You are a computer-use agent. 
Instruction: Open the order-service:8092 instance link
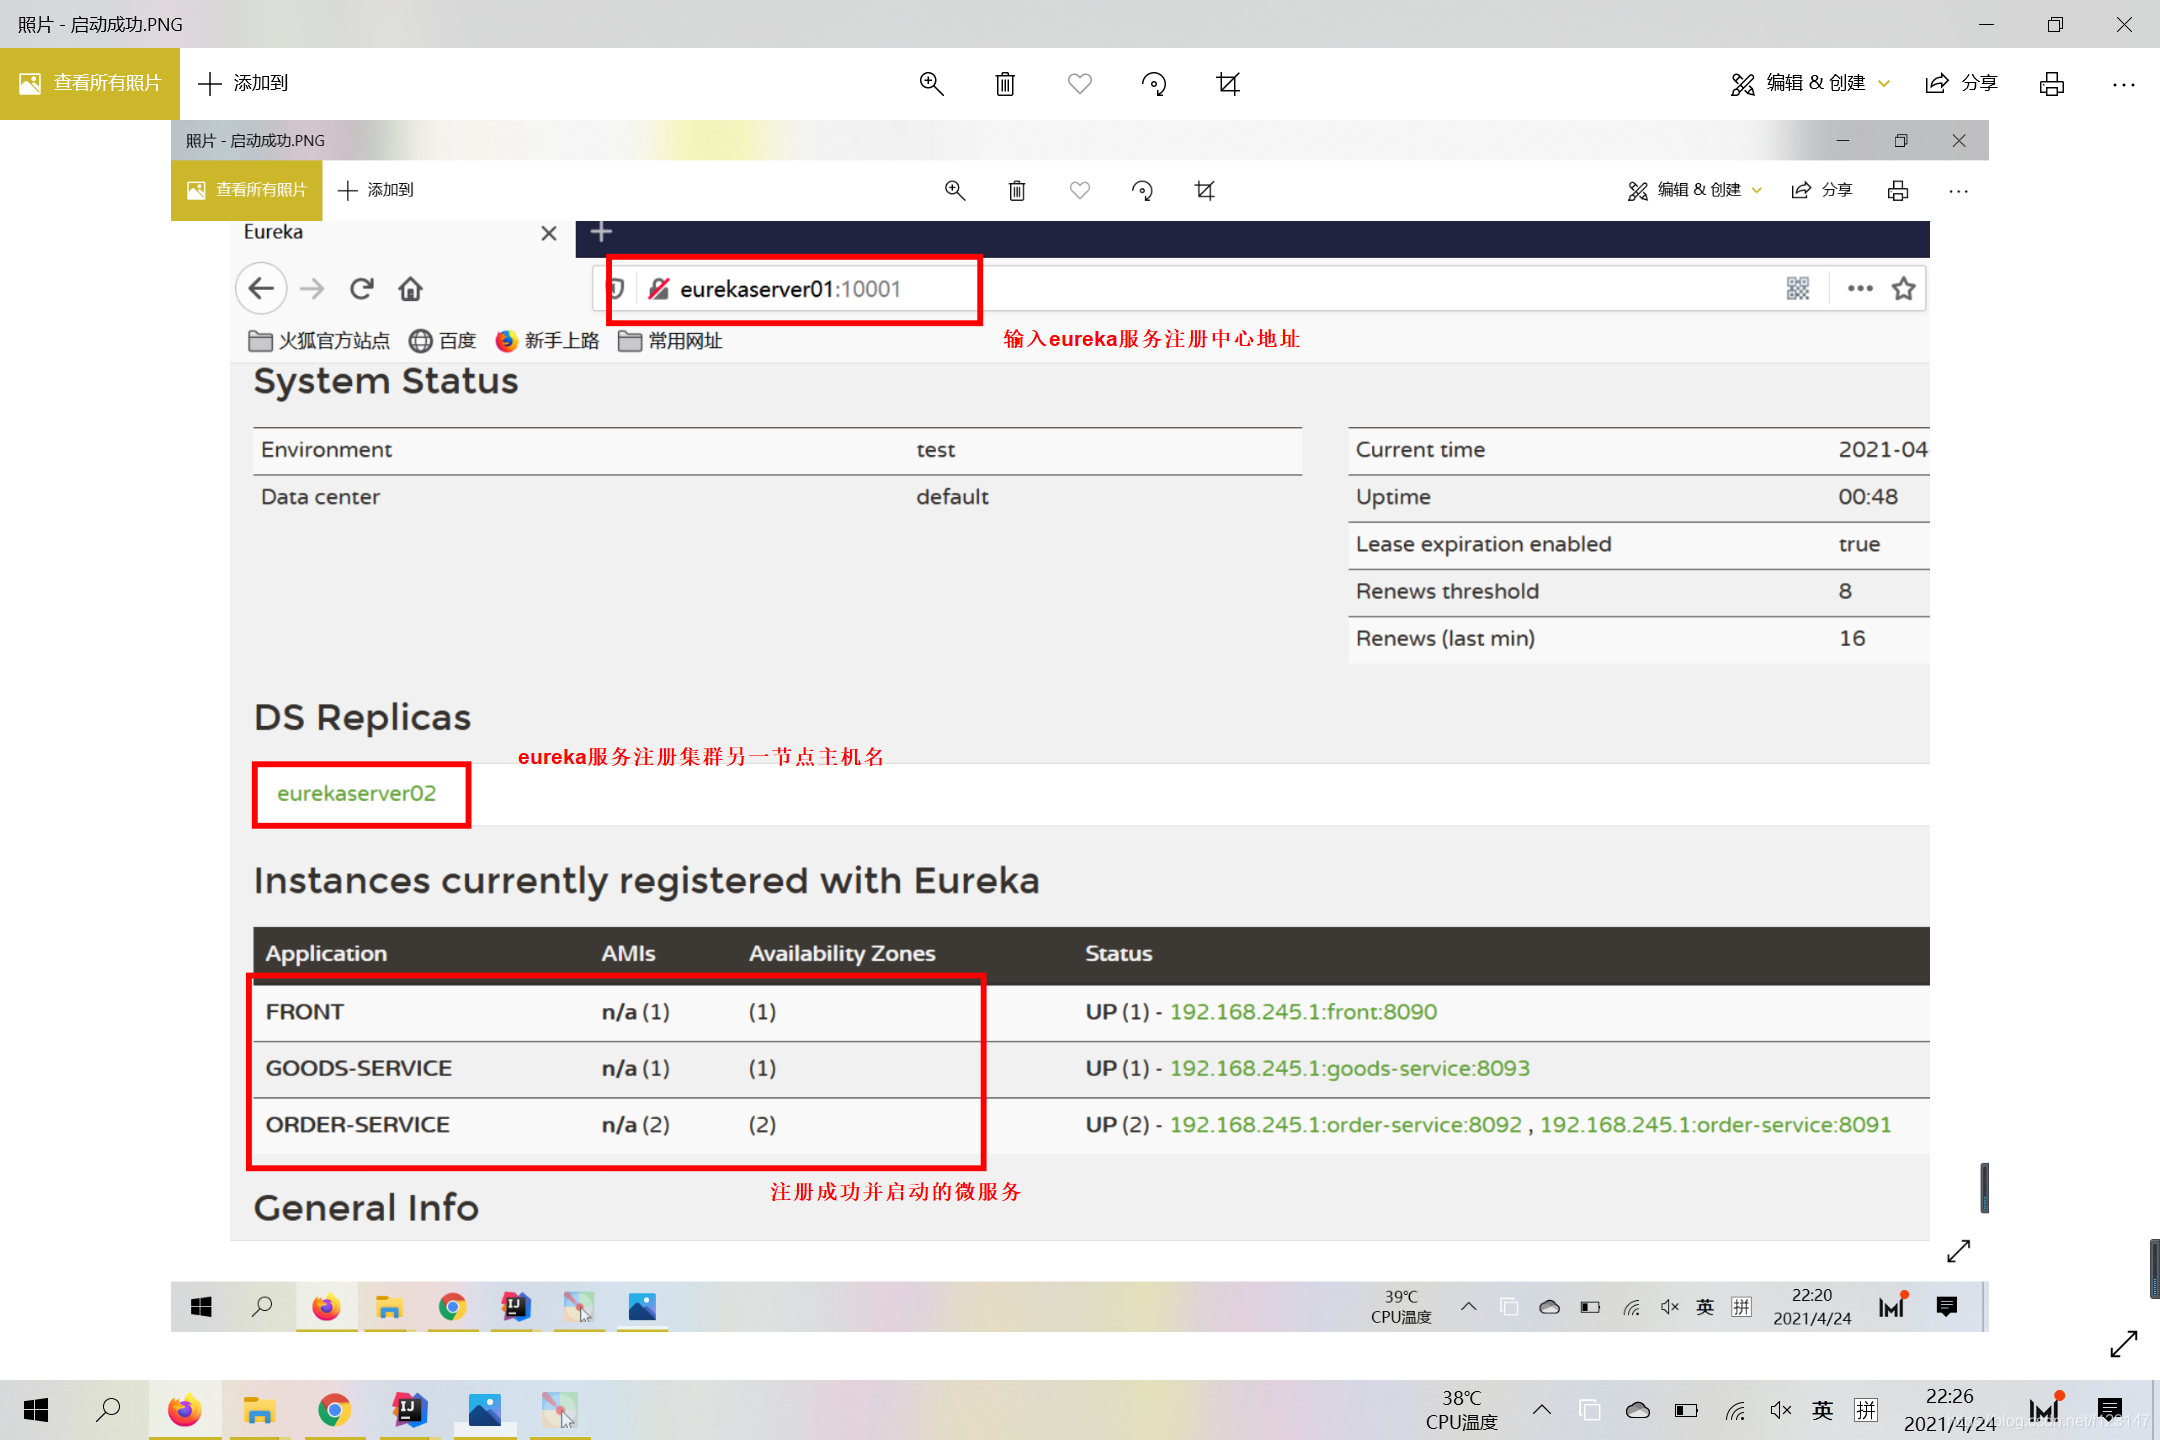1345,1125
